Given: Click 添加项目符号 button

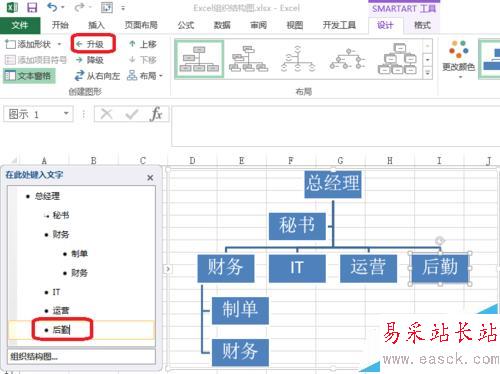Looking at the screenshot, I should pyautogui.click(x=36, y=60).
